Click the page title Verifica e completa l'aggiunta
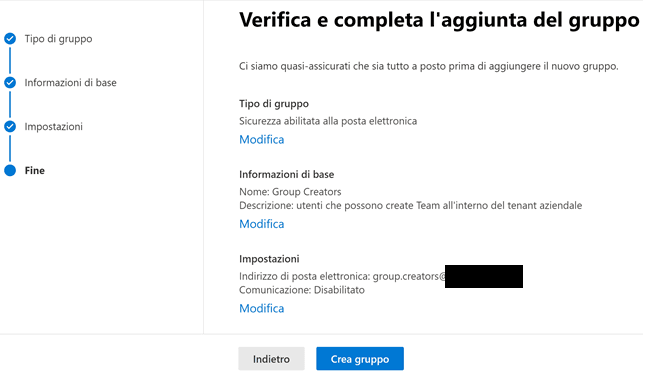 pos(439,20)
